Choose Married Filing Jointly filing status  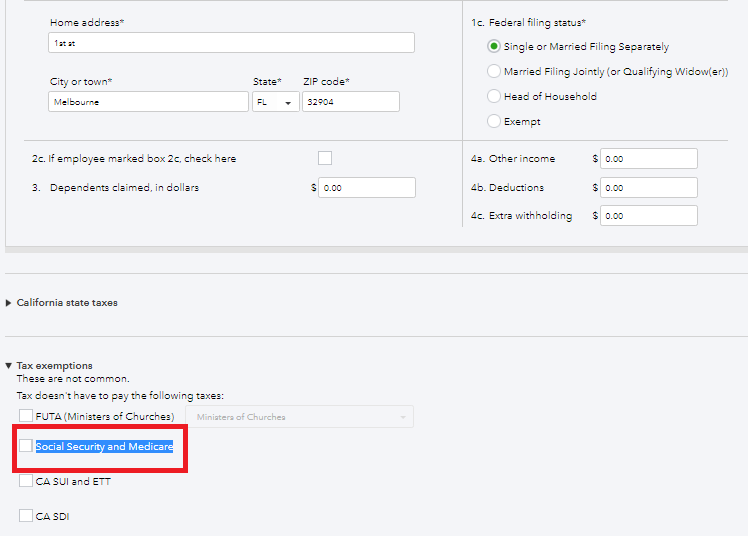pos(494,72)
